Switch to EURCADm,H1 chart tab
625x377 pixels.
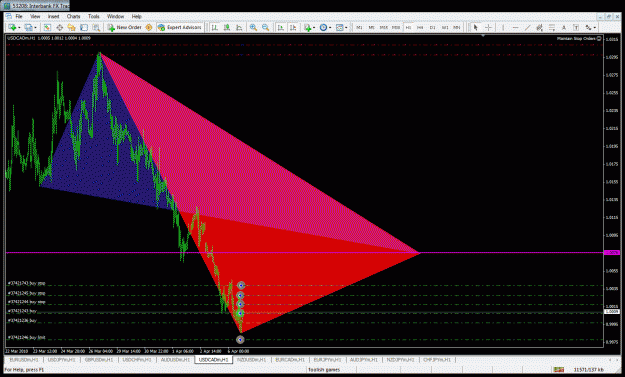(290, 360)
